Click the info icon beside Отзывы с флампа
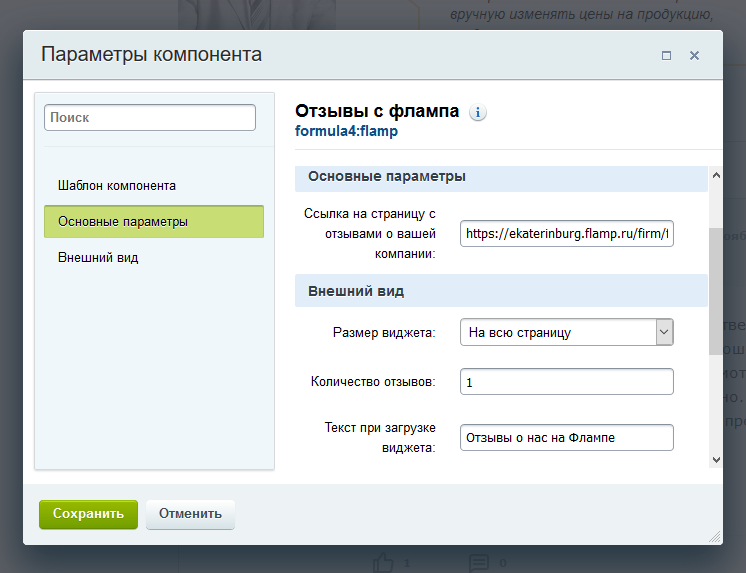746x573 pixels. (478, 112)
